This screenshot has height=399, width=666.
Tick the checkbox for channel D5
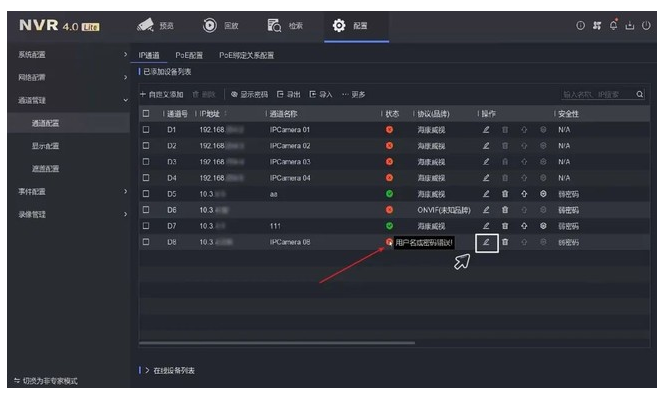click(146, 194)
